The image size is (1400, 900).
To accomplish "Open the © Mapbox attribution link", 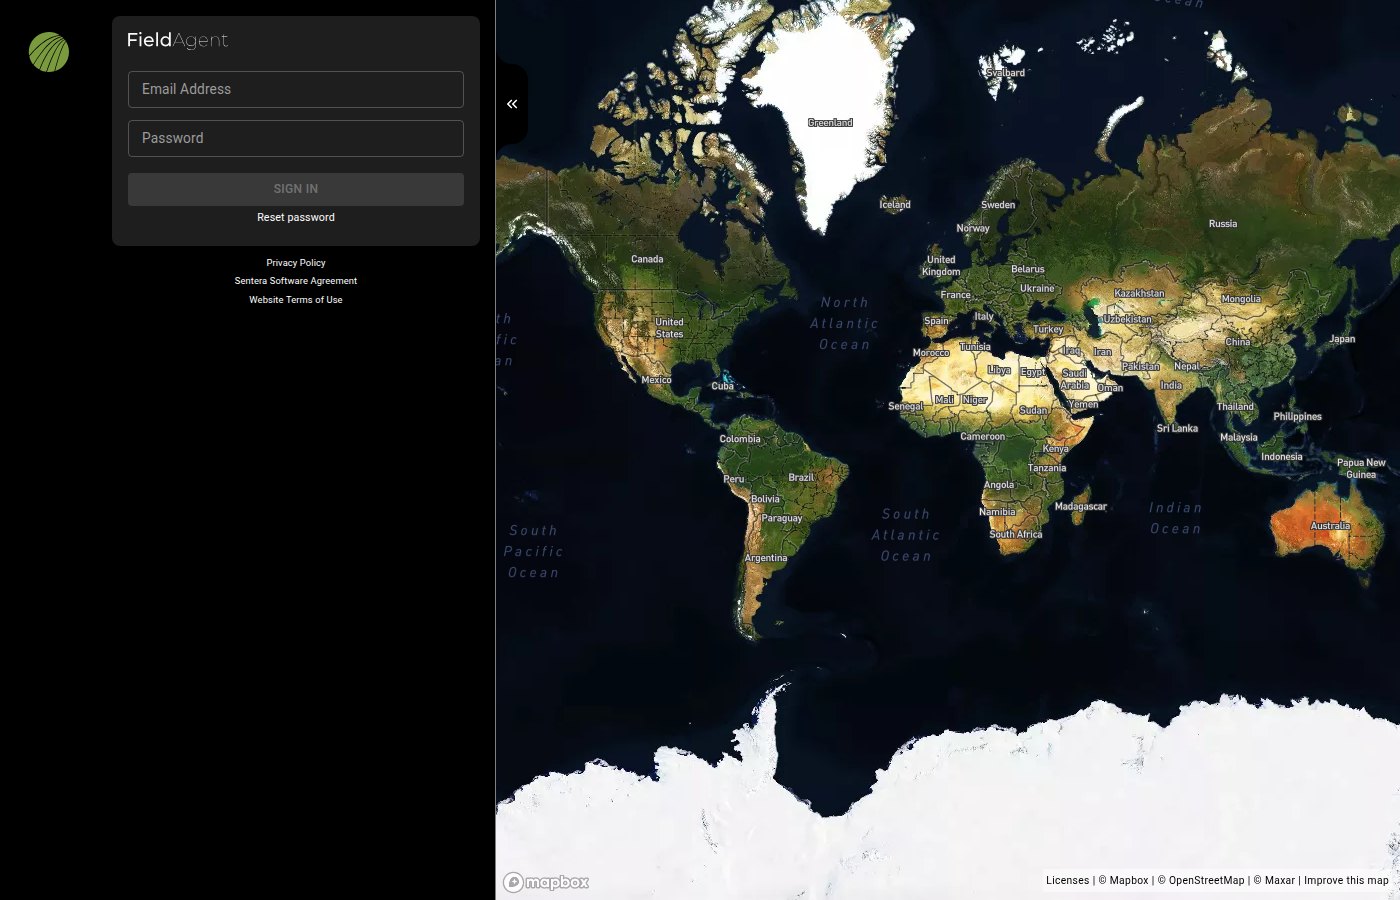I will (x=1123, y=880).
